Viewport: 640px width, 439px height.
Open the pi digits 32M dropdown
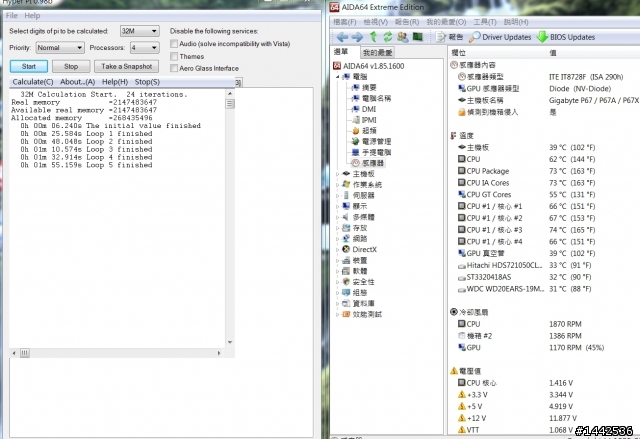coord(140,31)
